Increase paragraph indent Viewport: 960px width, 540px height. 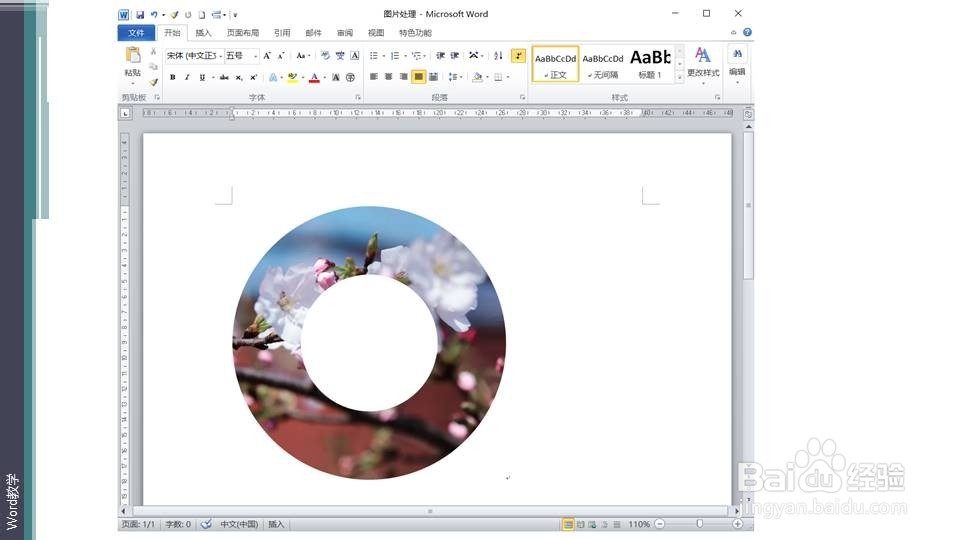(455, 56)
